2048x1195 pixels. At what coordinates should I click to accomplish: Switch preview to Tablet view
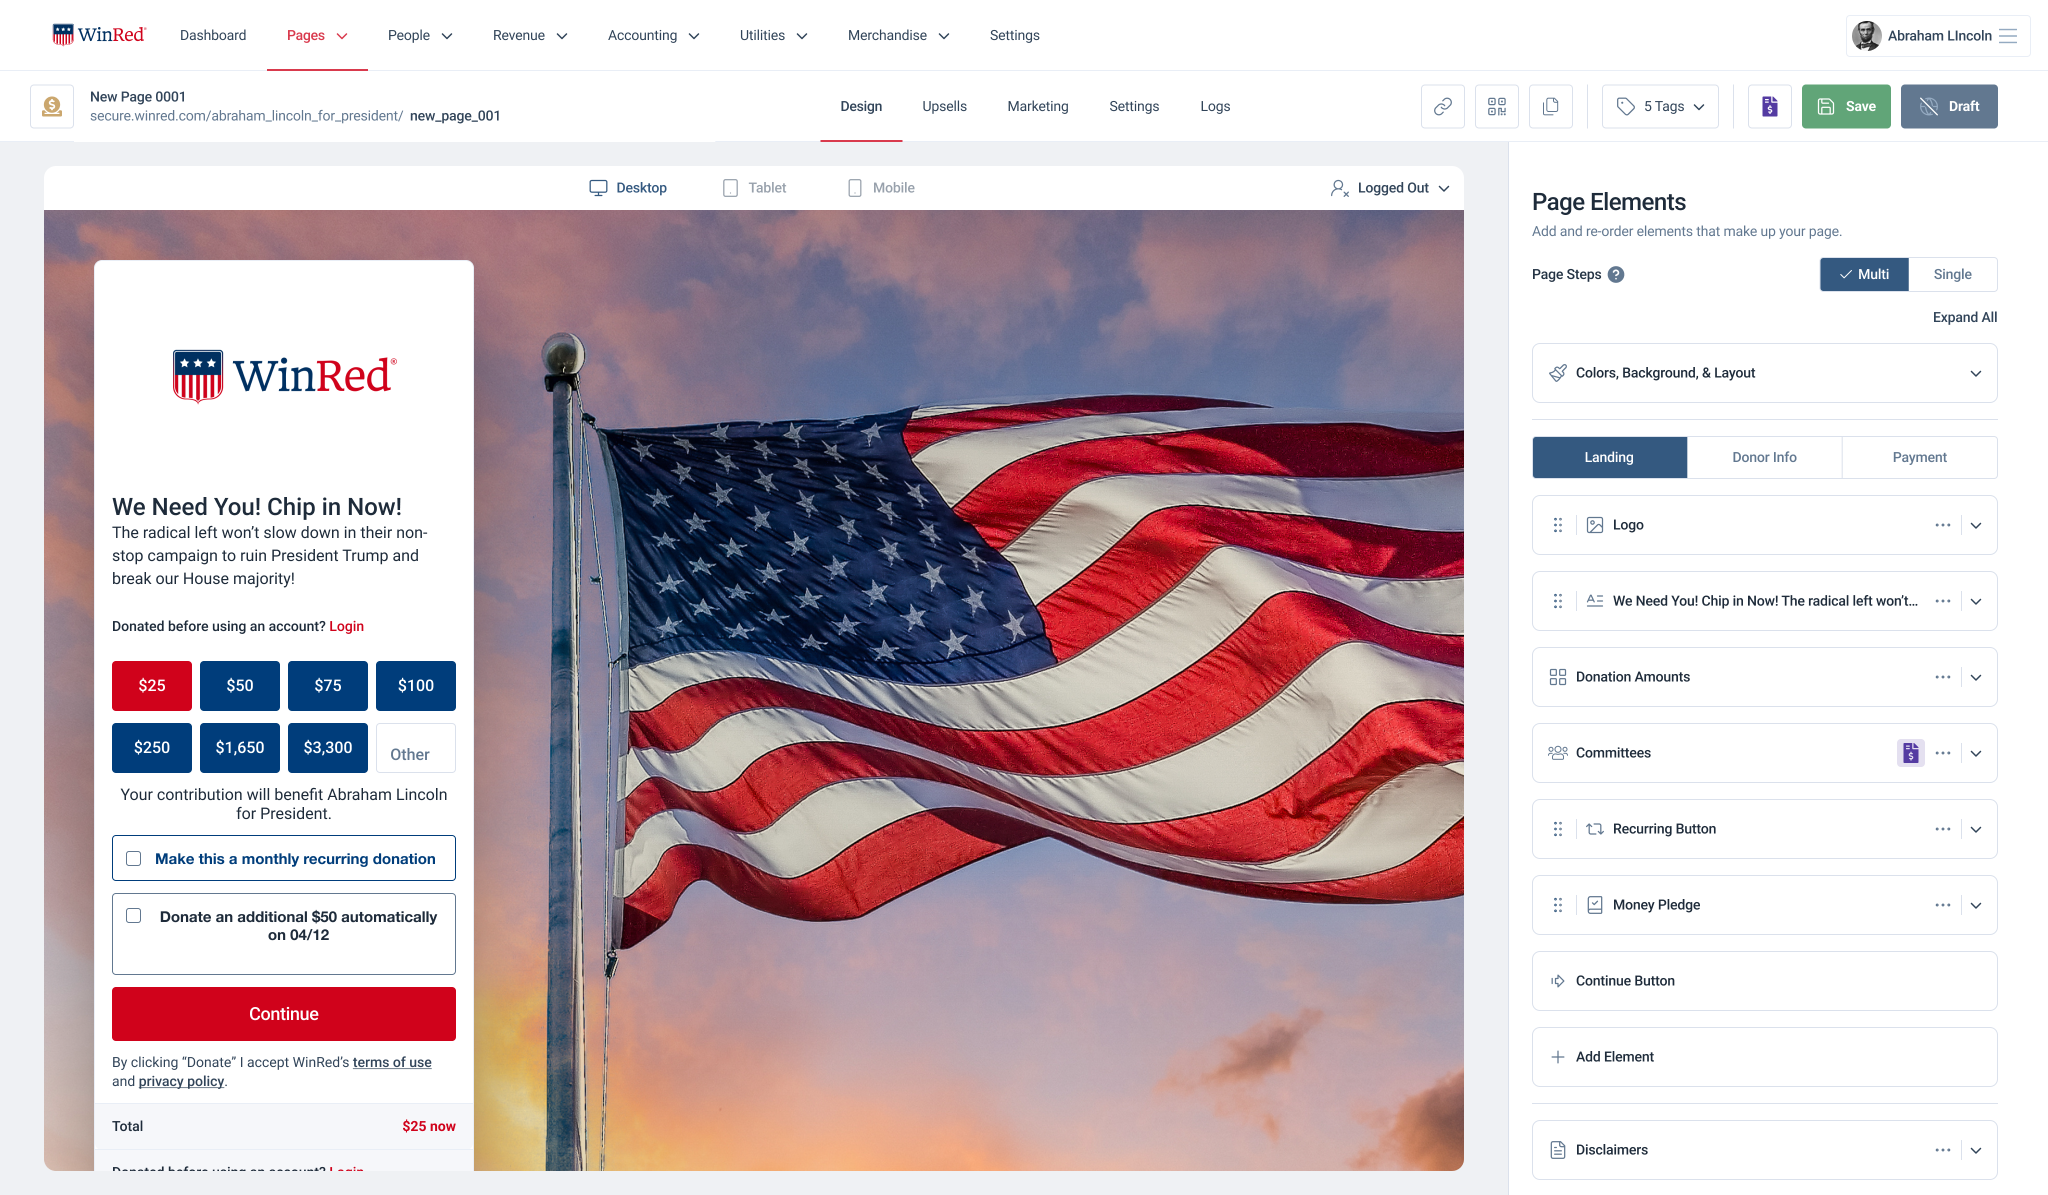[x=754, y=188]
